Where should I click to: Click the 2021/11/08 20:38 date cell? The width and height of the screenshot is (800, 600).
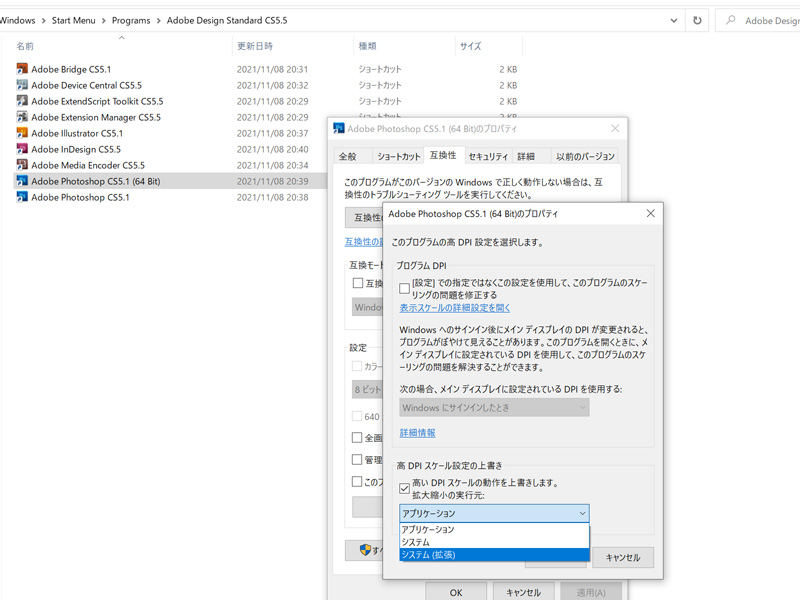pyautogui.click(x=272, y=197)
